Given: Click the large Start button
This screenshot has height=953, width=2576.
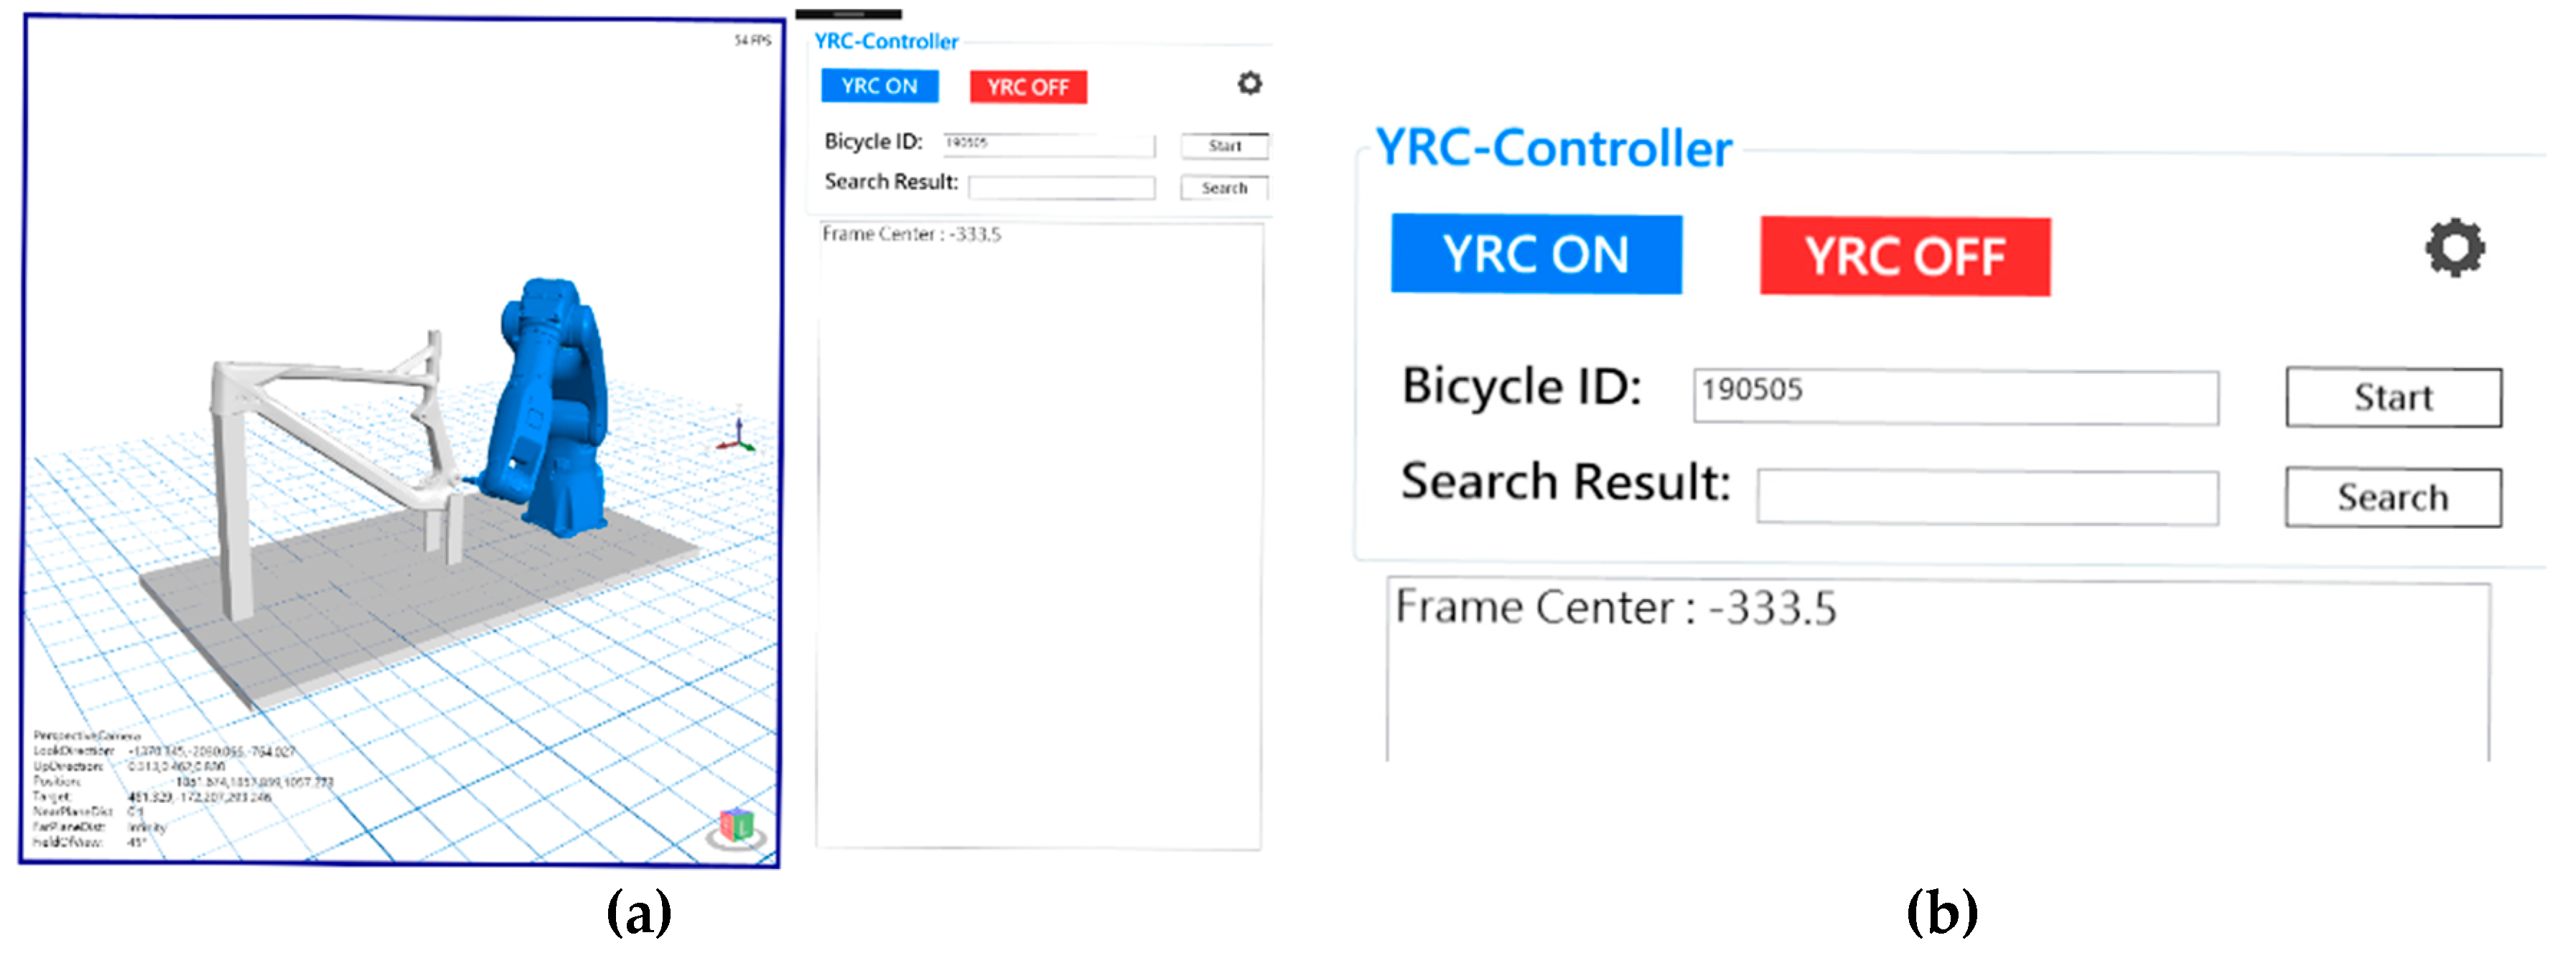Looking at the screenshot, I should coord(2392,397).
